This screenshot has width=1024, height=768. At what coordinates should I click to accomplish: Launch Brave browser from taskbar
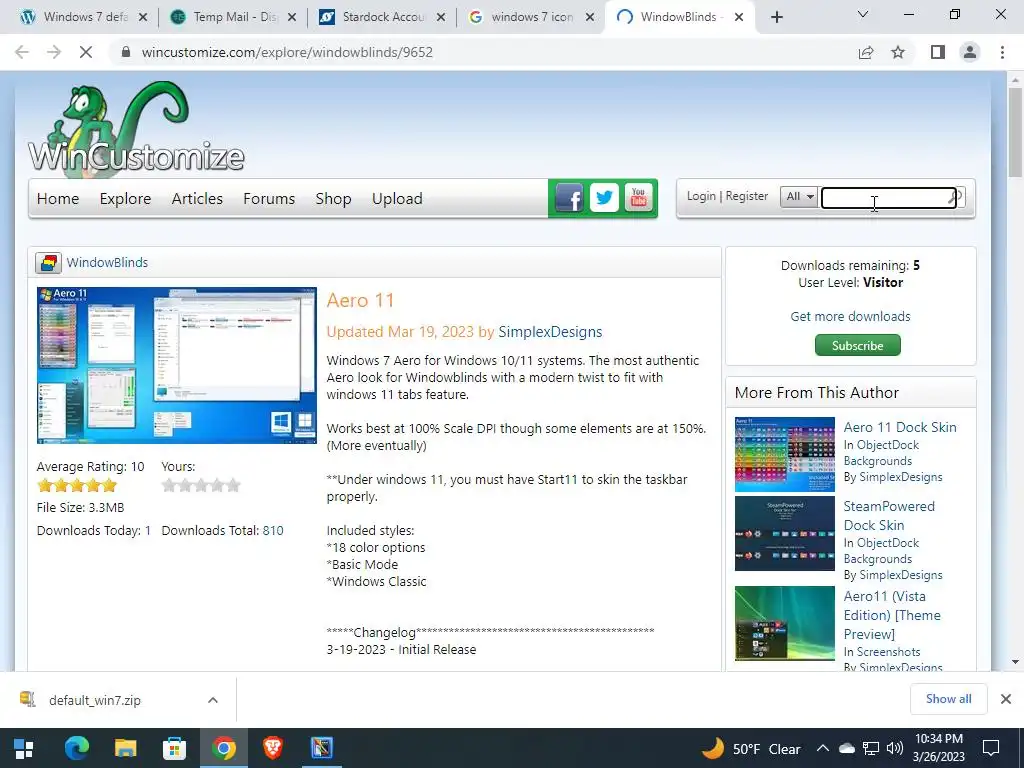click(x=272, y=748)
